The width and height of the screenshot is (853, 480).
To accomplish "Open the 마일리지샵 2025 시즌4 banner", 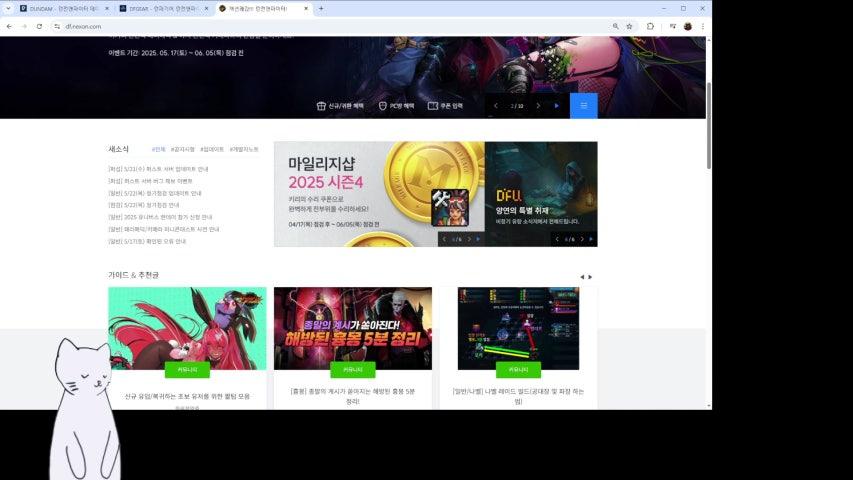I will tap(379, 194).
